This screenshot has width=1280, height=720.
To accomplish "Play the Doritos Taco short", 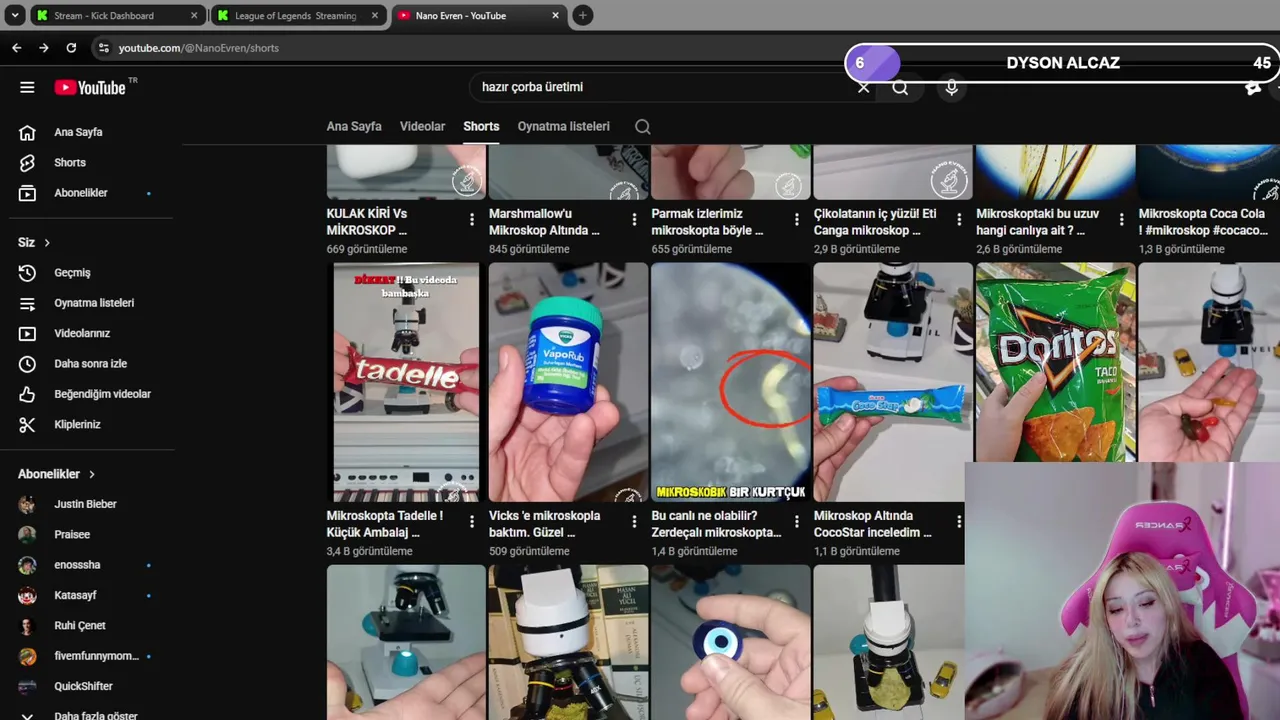I will pyautogui.click(x=1056, y=362).
